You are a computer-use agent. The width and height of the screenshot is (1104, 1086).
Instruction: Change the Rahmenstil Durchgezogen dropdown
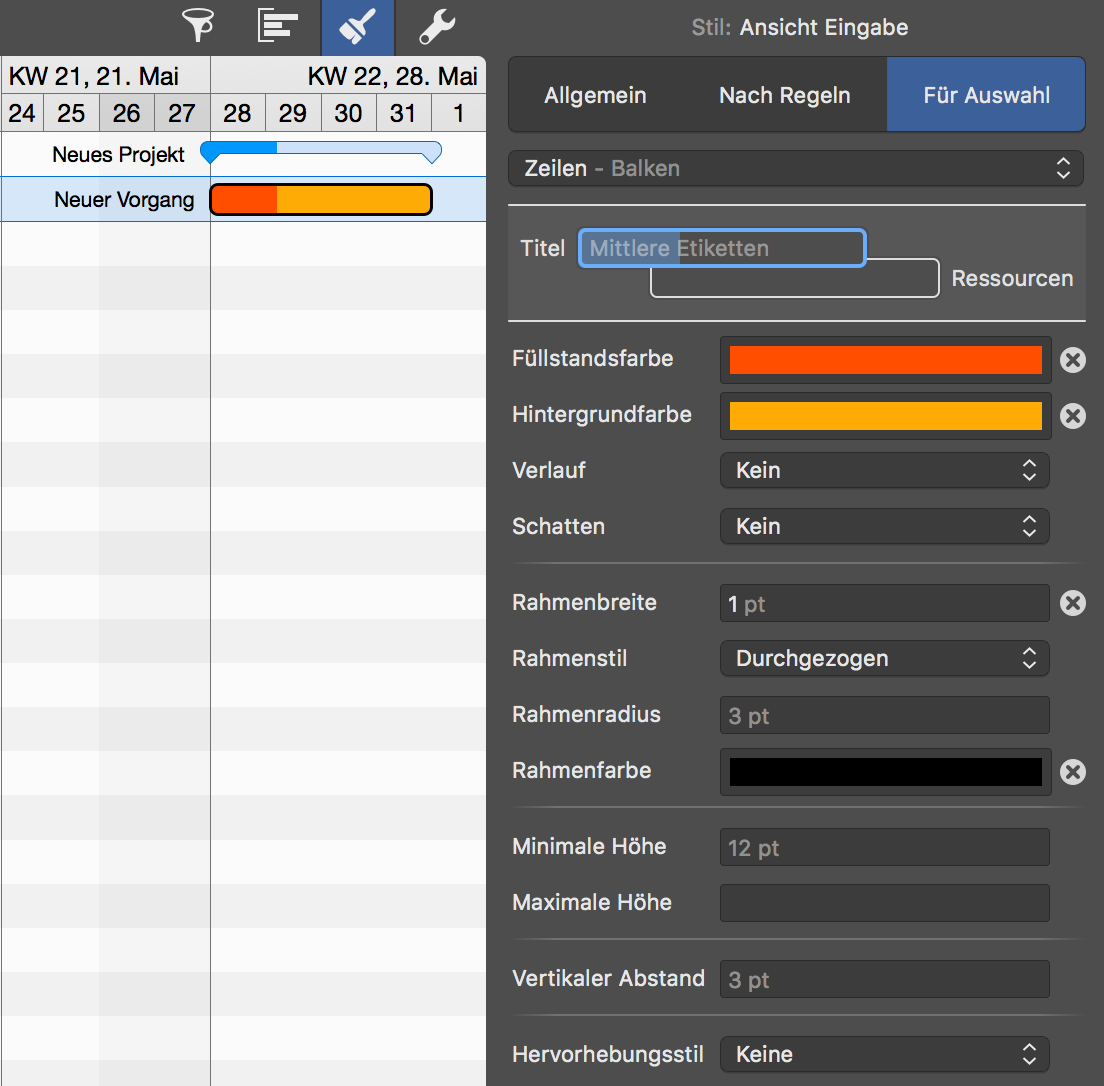point(884,658)
